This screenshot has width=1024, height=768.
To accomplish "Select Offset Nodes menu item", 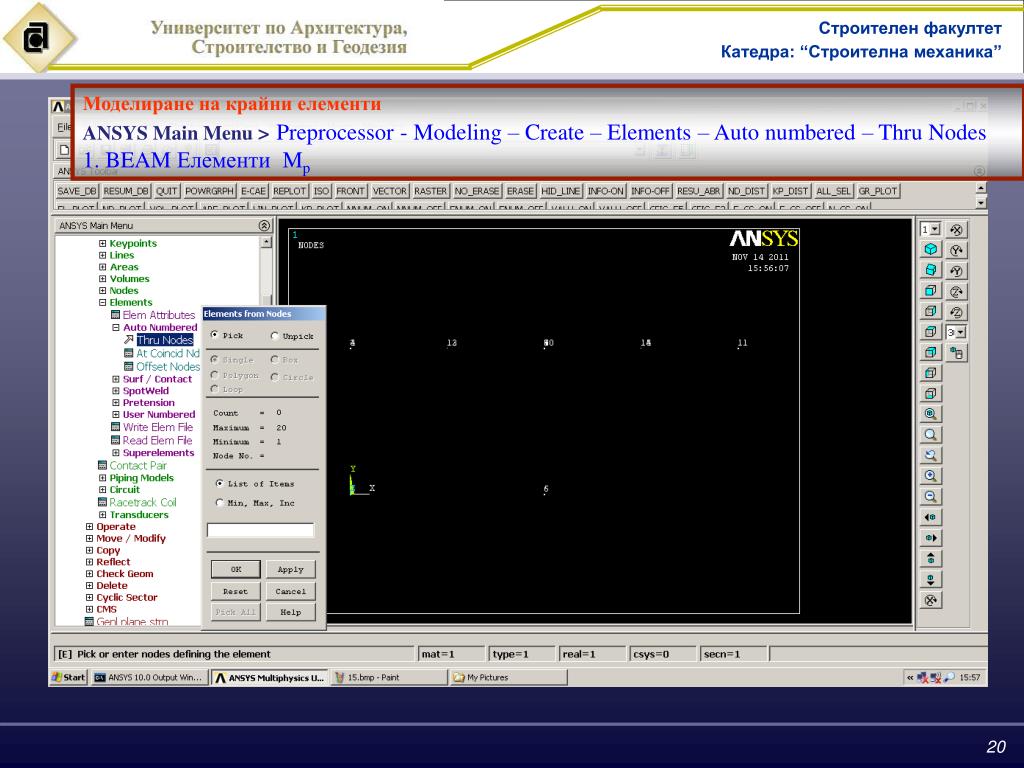I will coord(168,366).
